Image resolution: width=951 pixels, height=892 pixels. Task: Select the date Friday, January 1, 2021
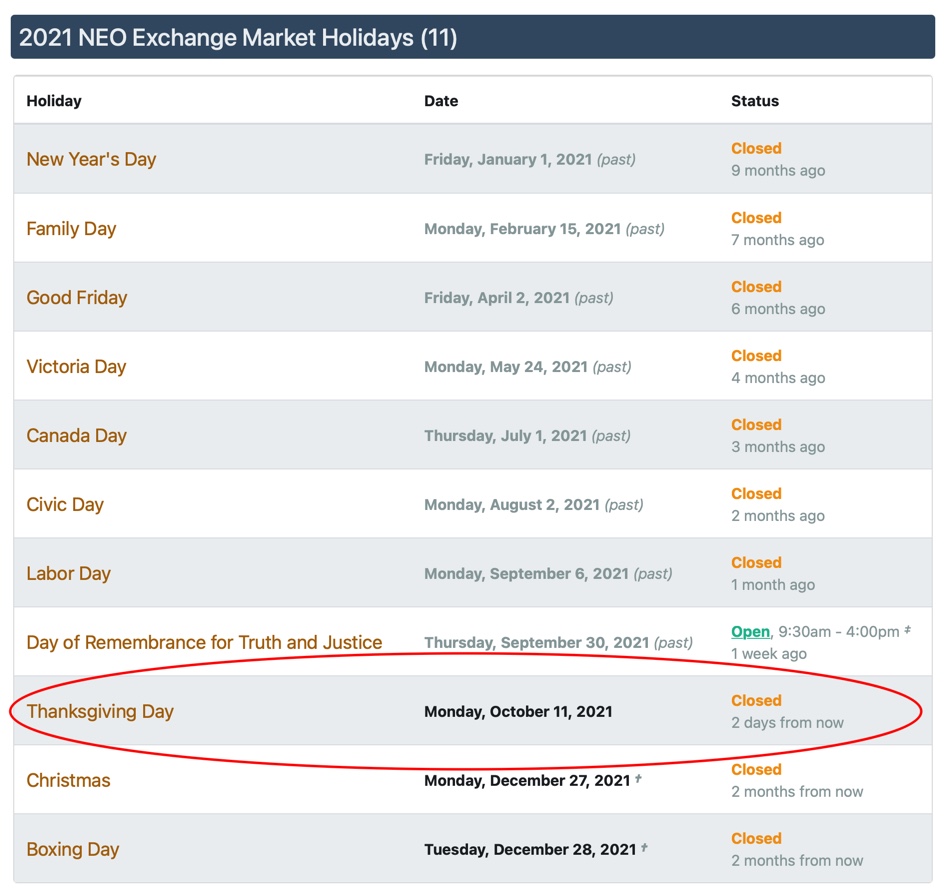[x=508, y=159]
